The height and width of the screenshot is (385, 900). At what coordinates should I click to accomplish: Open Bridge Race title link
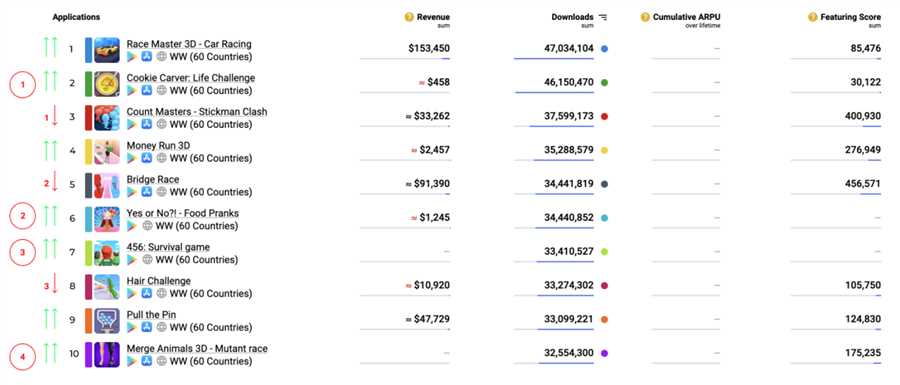click(x=153, y=179)
